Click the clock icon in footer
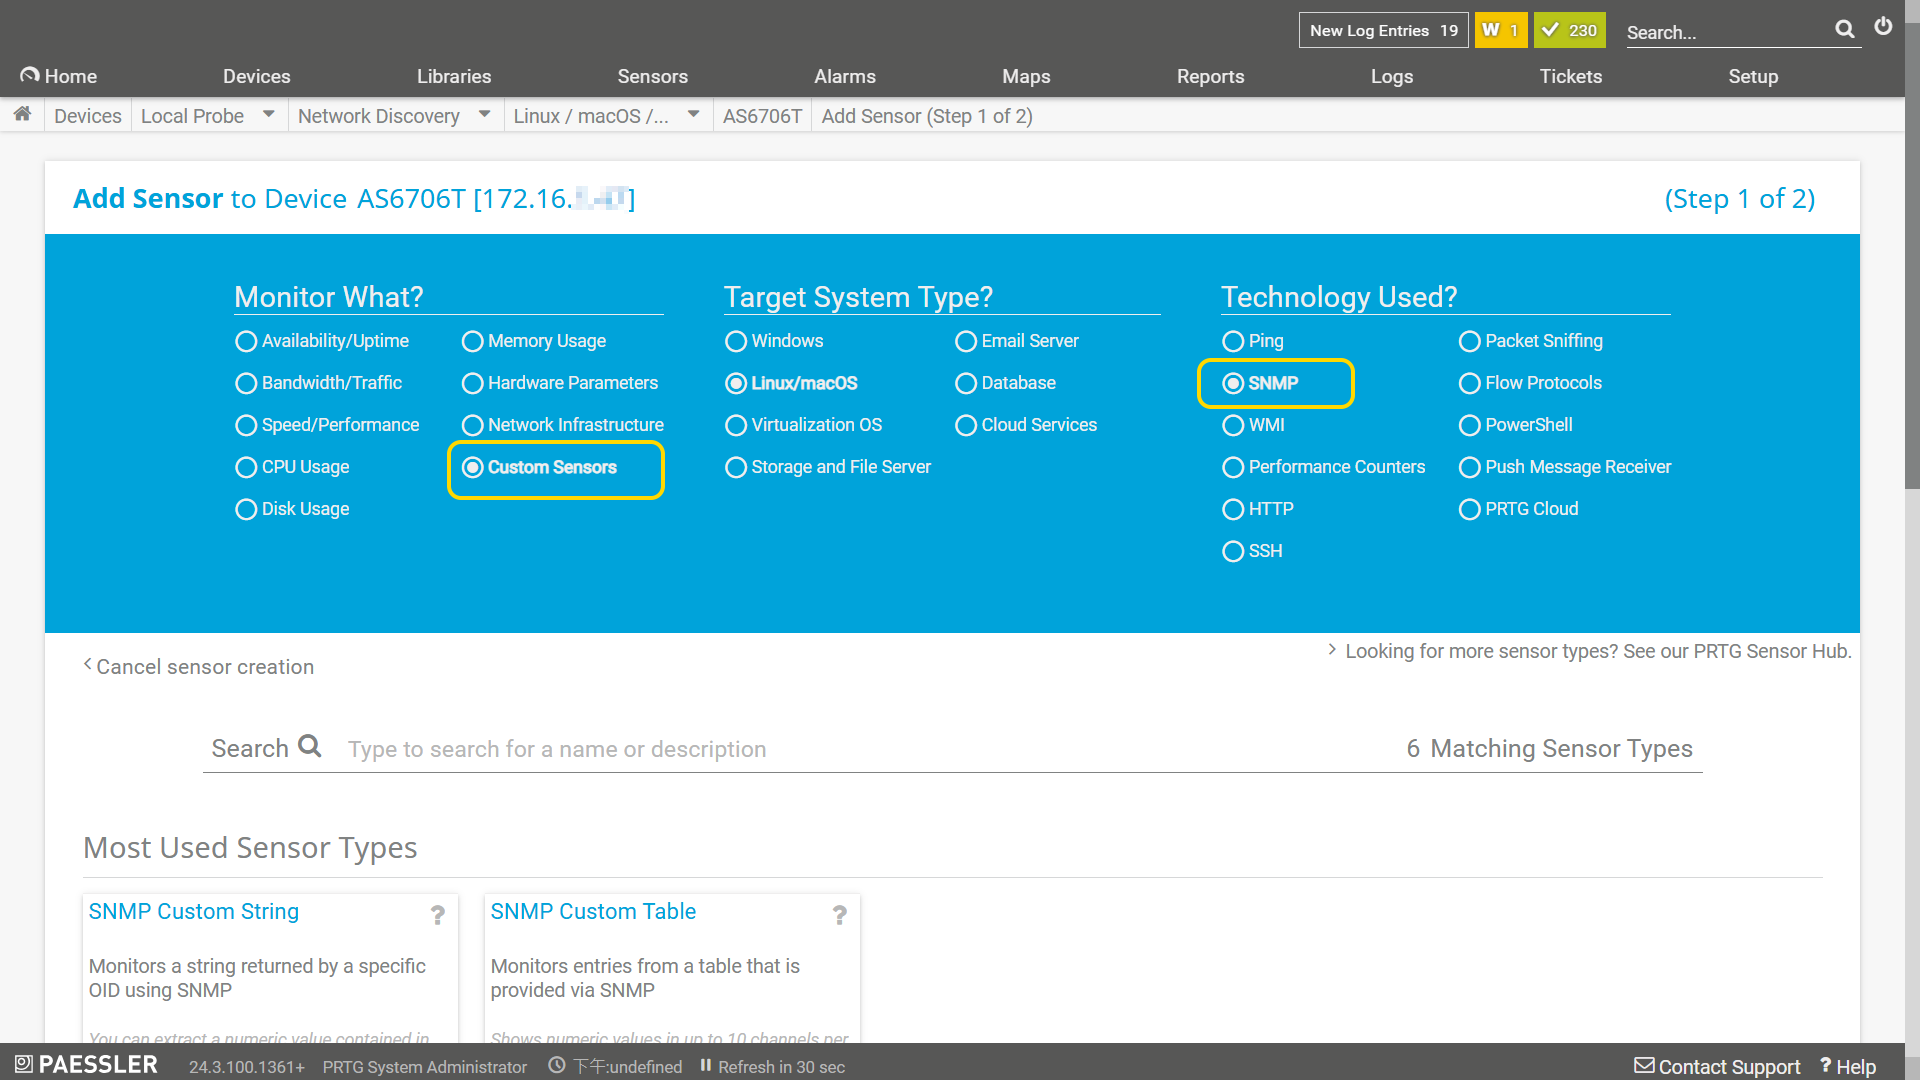Image resolution: width=1920 pixels, height=1080 pixels. click(x=557, y=1066)
